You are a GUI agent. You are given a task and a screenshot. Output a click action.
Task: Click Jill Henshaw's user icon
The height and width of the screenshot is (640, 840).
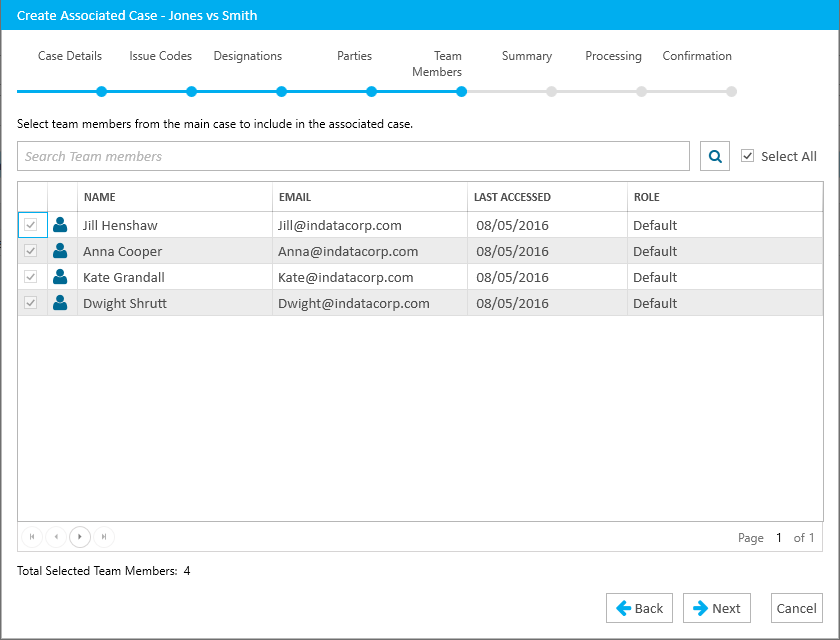tap(61, 225)
